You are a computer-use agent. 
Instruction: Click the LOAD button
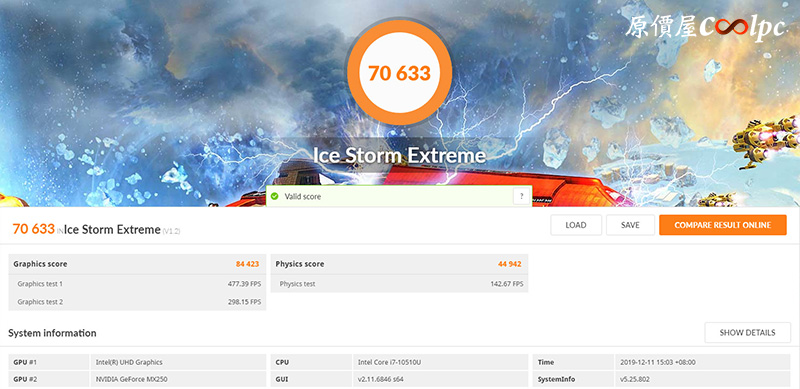pos(576,225)
